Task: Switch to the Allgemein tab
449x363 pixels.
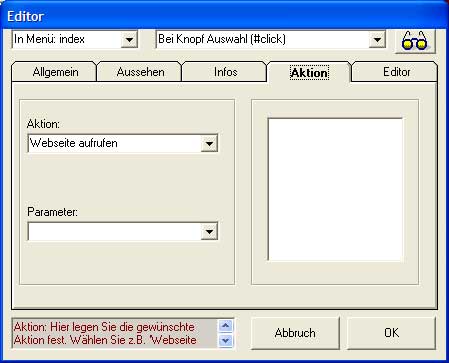Action: [55, 72]
